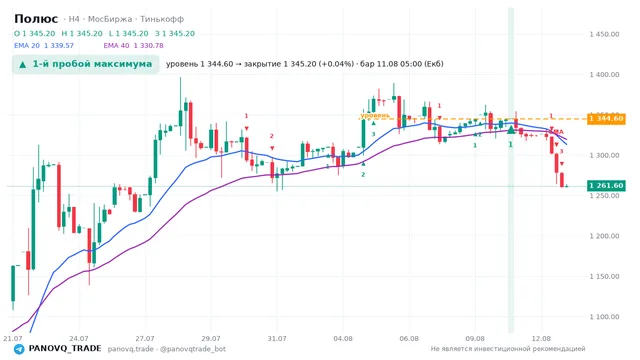Open the panovq.trade link
The width and height of the screenshot is (640, 360).
point(131,349)
